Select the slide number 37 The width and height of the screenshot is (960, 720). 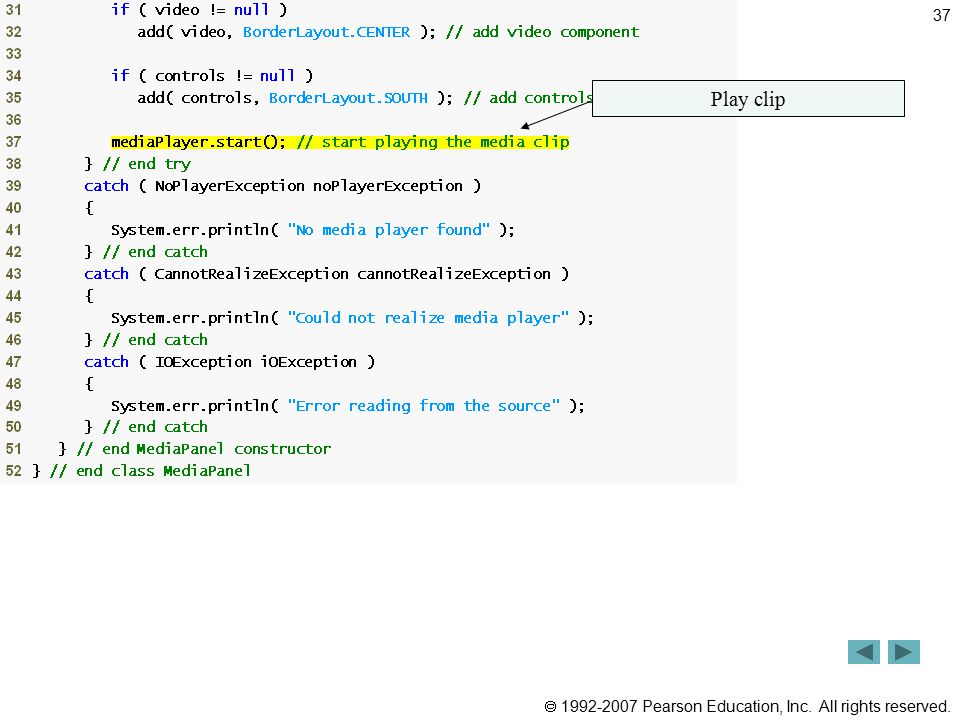point(941,15)
